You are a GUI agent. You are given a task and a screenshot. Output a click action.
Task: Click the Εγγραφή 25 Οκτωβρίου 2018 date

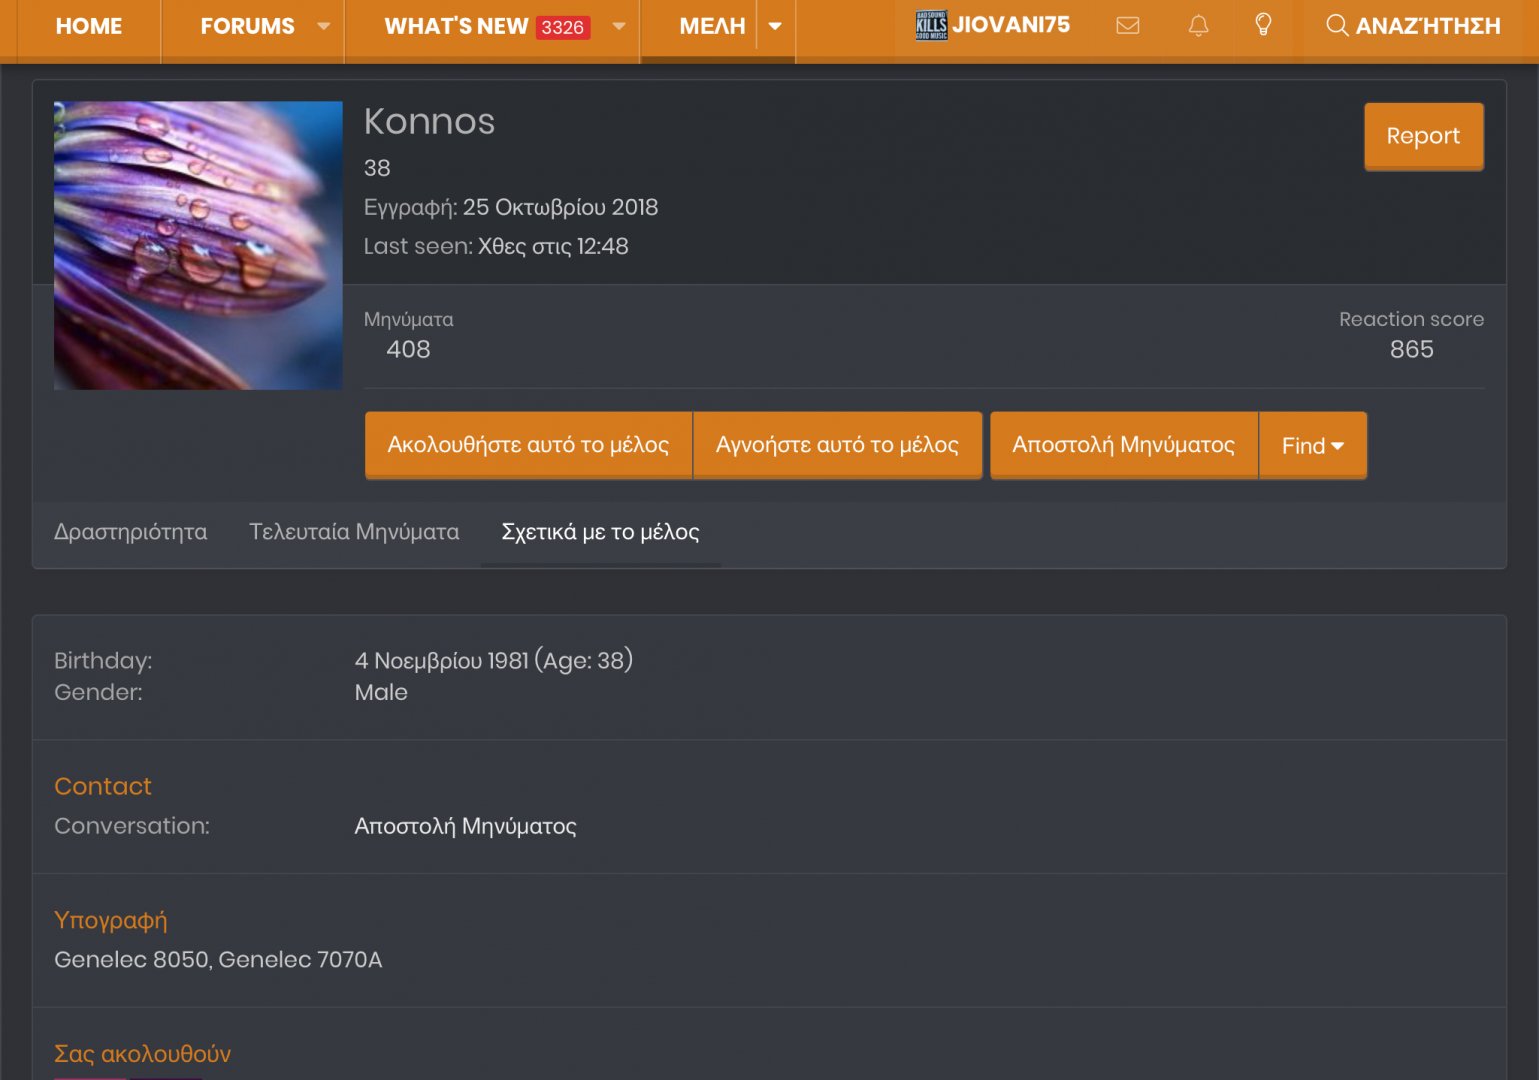560,207
